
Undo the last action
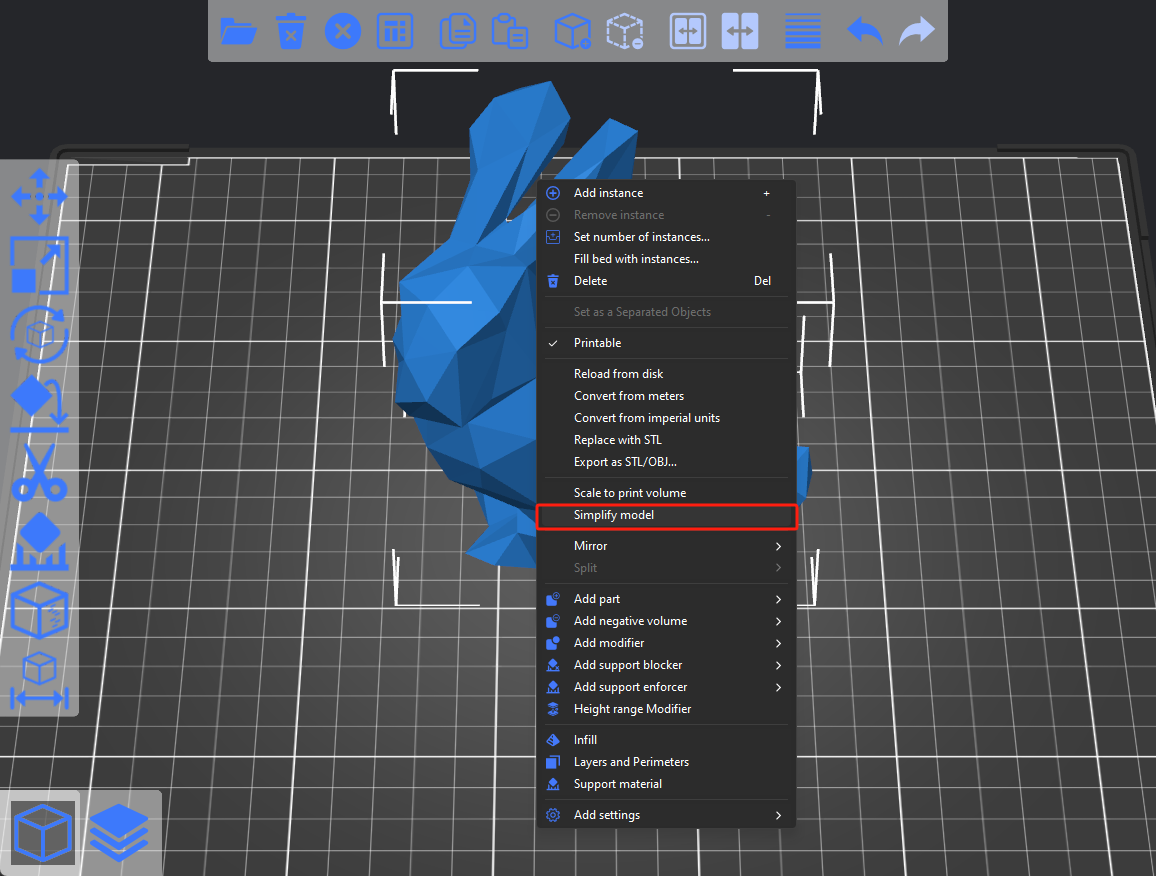pyautogui.click(x=863, y=31)
